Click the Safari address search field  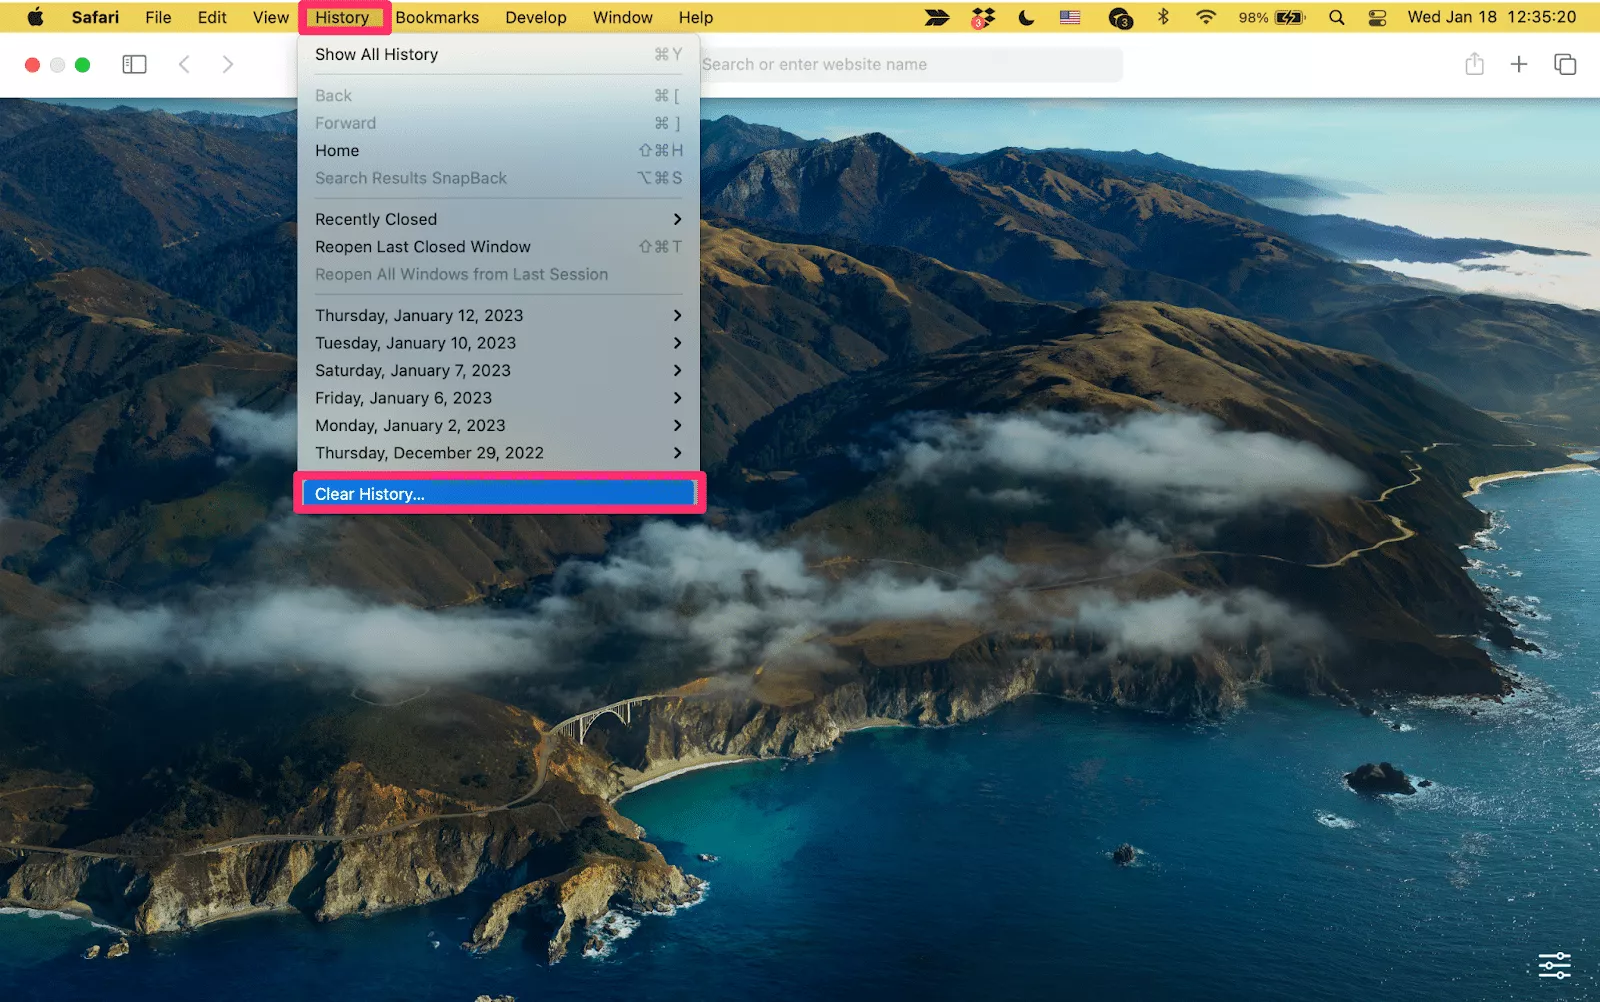coord(910,64)
